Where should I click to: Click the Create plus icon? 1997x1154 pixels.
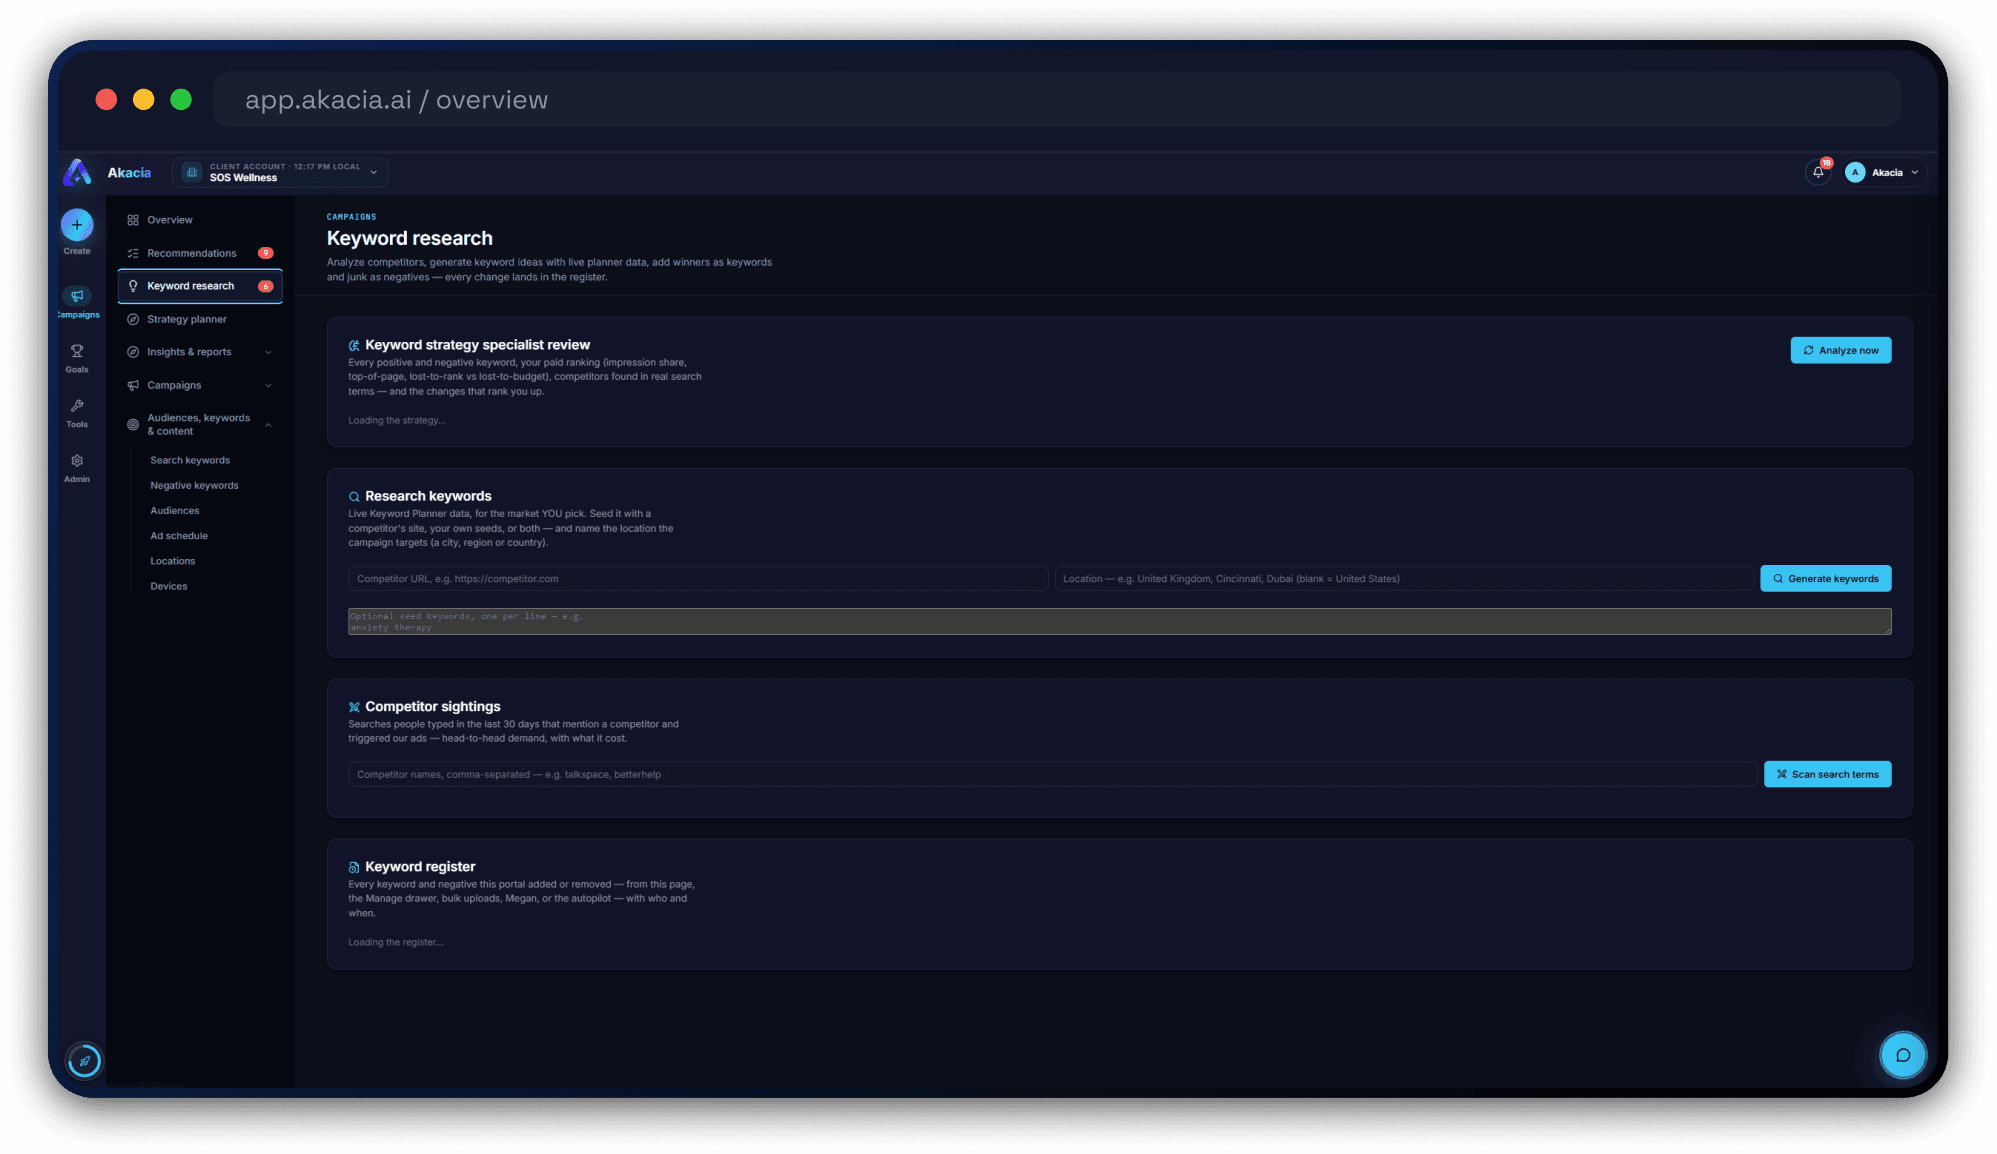tap(77, 225)
